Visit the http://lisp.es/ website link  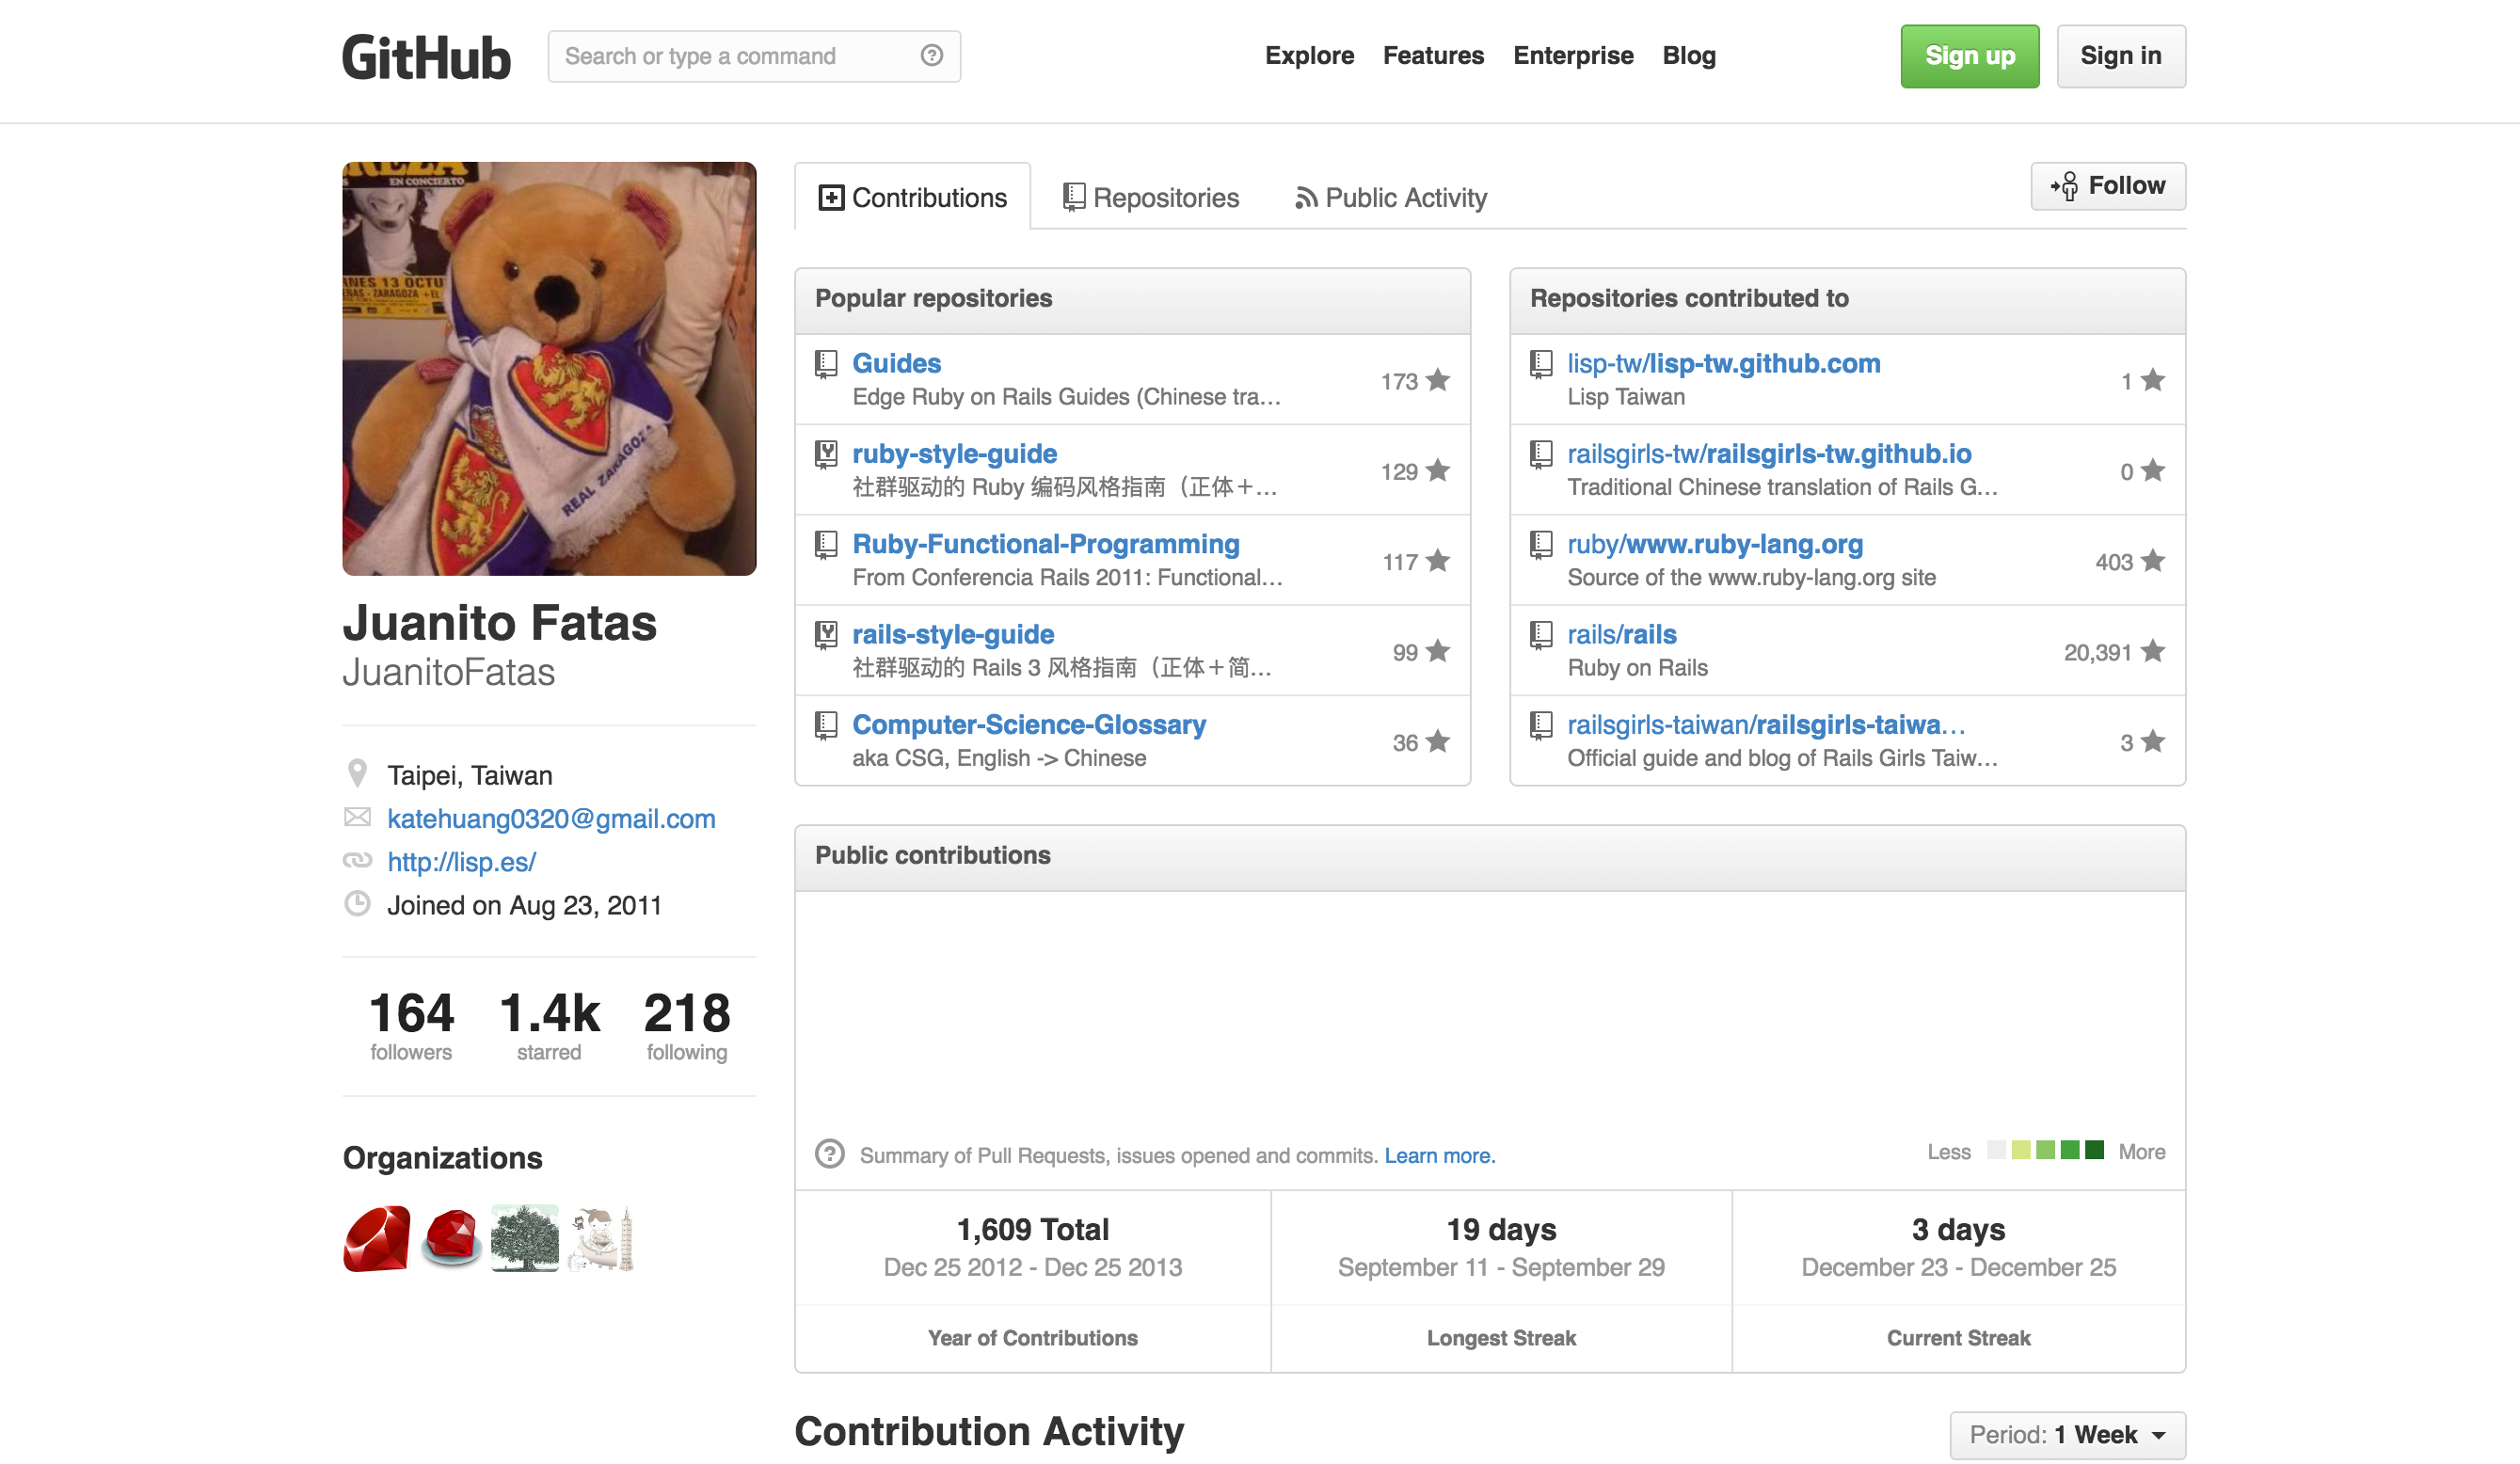pyautogui.click(x=461, y=861)
